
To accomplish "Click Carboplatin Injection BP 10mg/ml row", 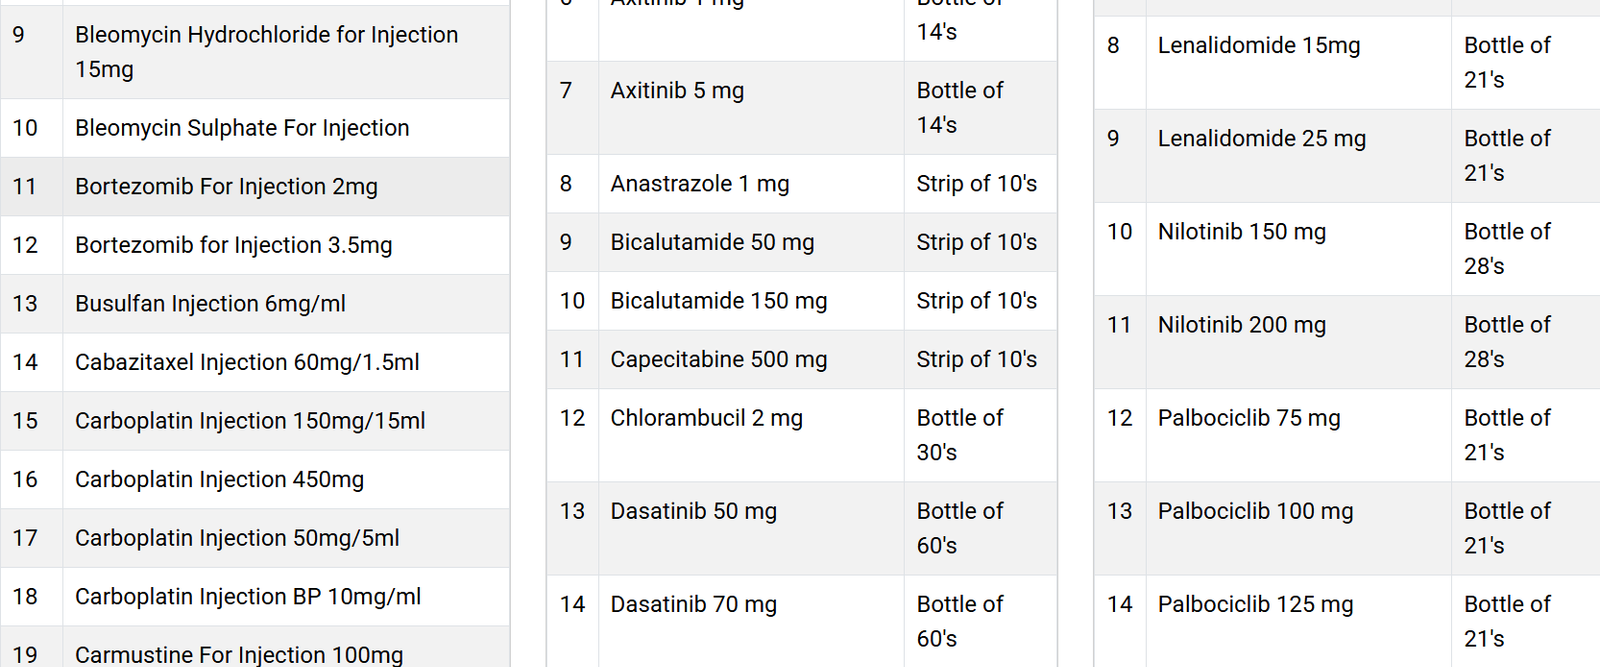I will [x=255, y=597].
